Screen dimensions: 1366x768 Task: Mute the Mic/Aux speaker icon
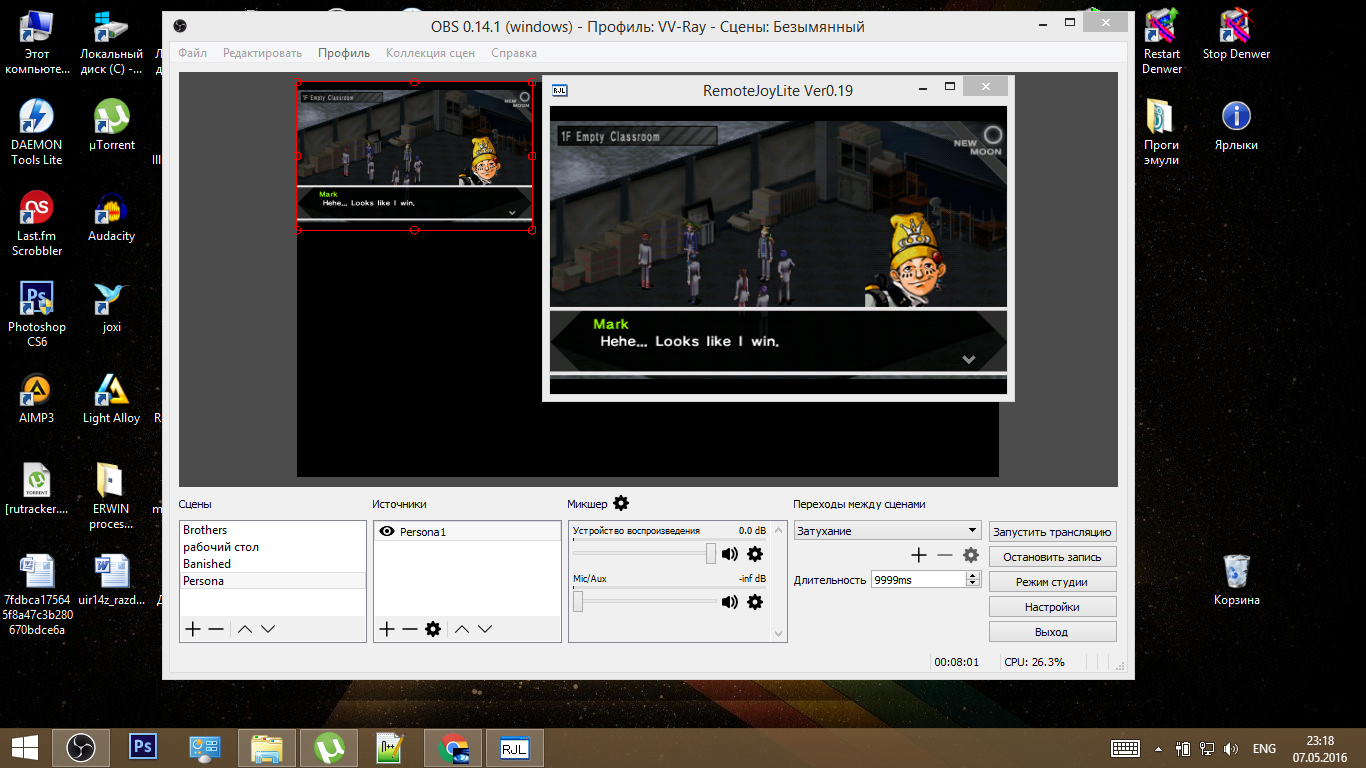click(730, 602)
